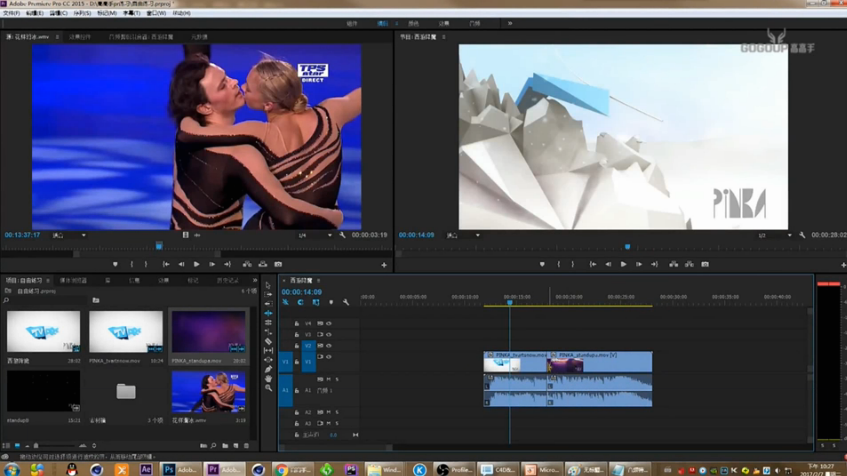Select the Track Select Forward tool

pos(268,294)
